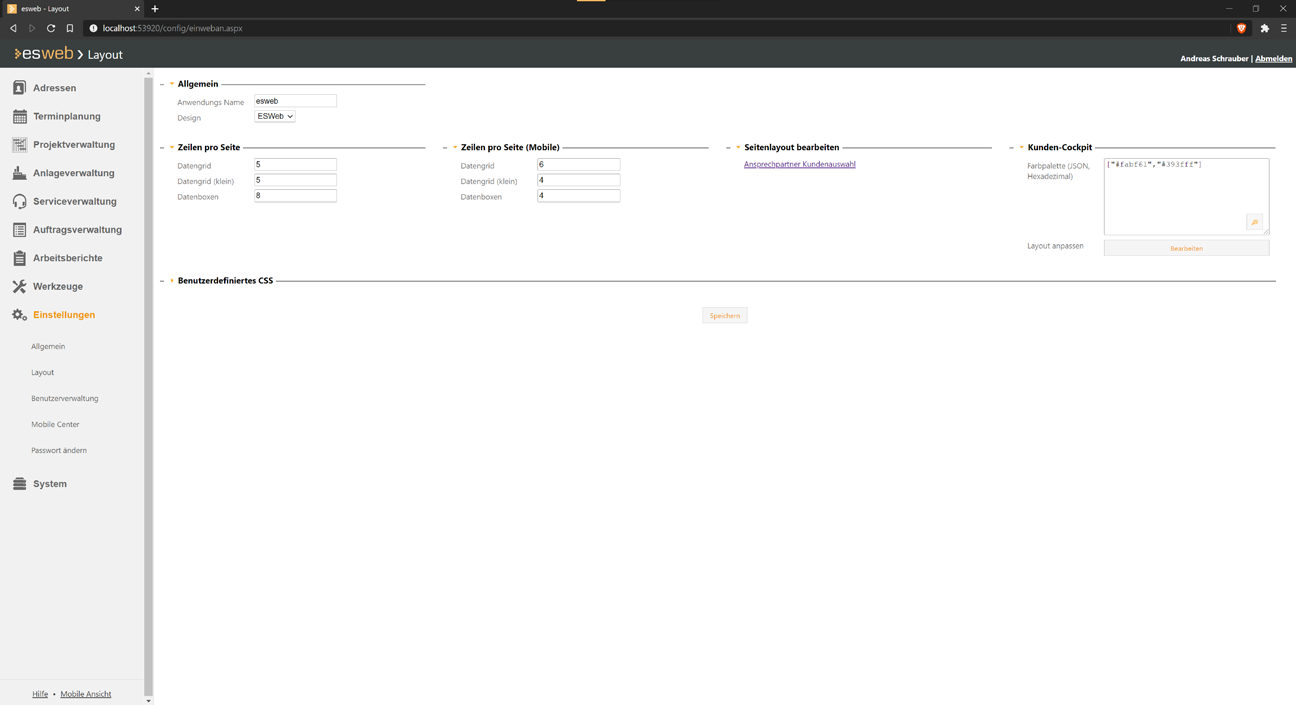Screen dimensions: 1296x705
Task: Select Benutzerverwaltung submenu item
Action: point(65,398)
